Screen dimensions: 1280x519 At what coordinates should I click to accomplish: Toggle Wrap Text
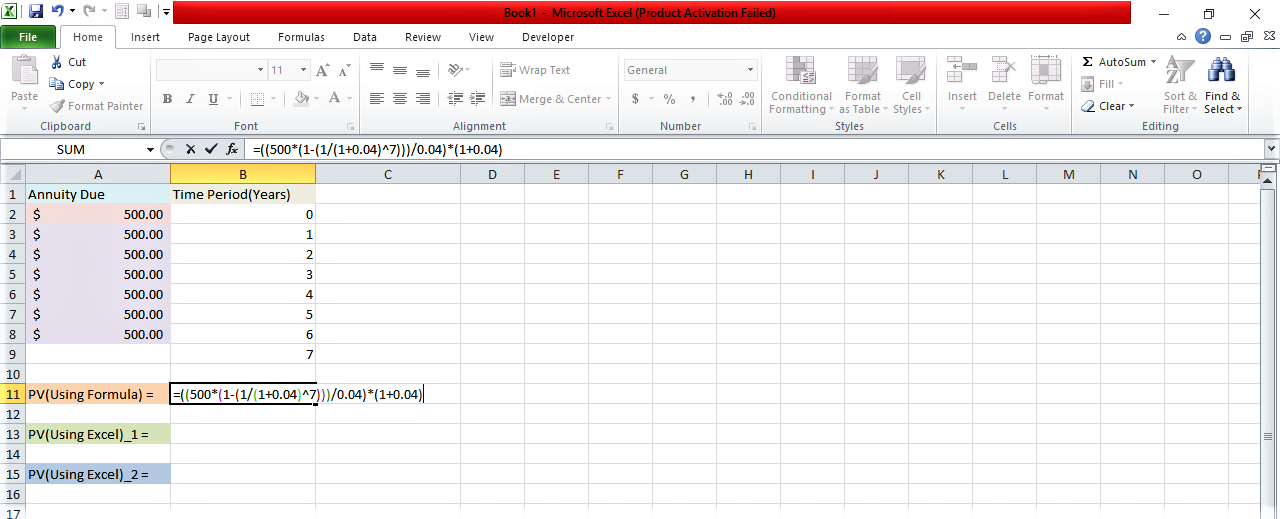point(535,70)
